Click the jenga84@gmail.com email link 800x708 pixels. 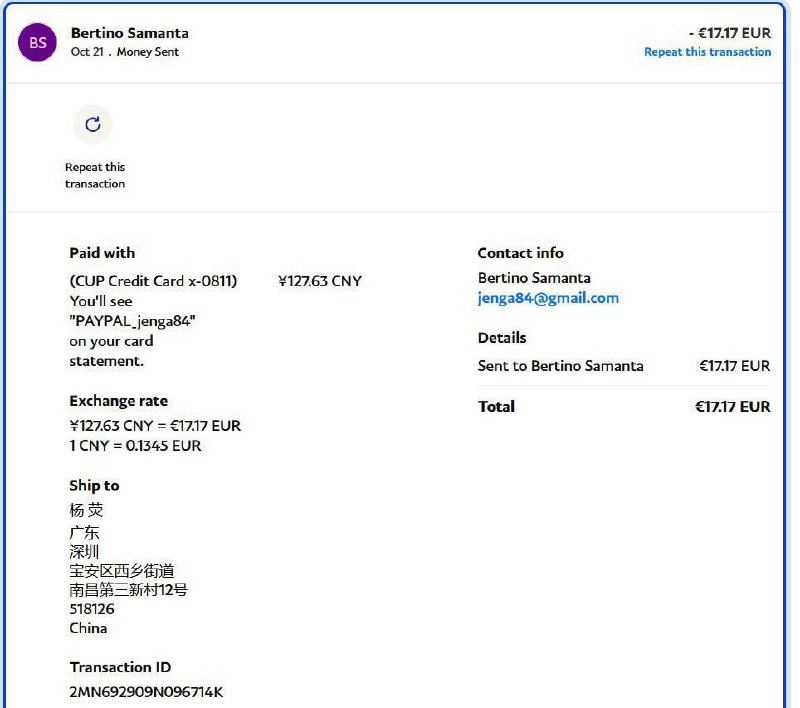point(548,298)
